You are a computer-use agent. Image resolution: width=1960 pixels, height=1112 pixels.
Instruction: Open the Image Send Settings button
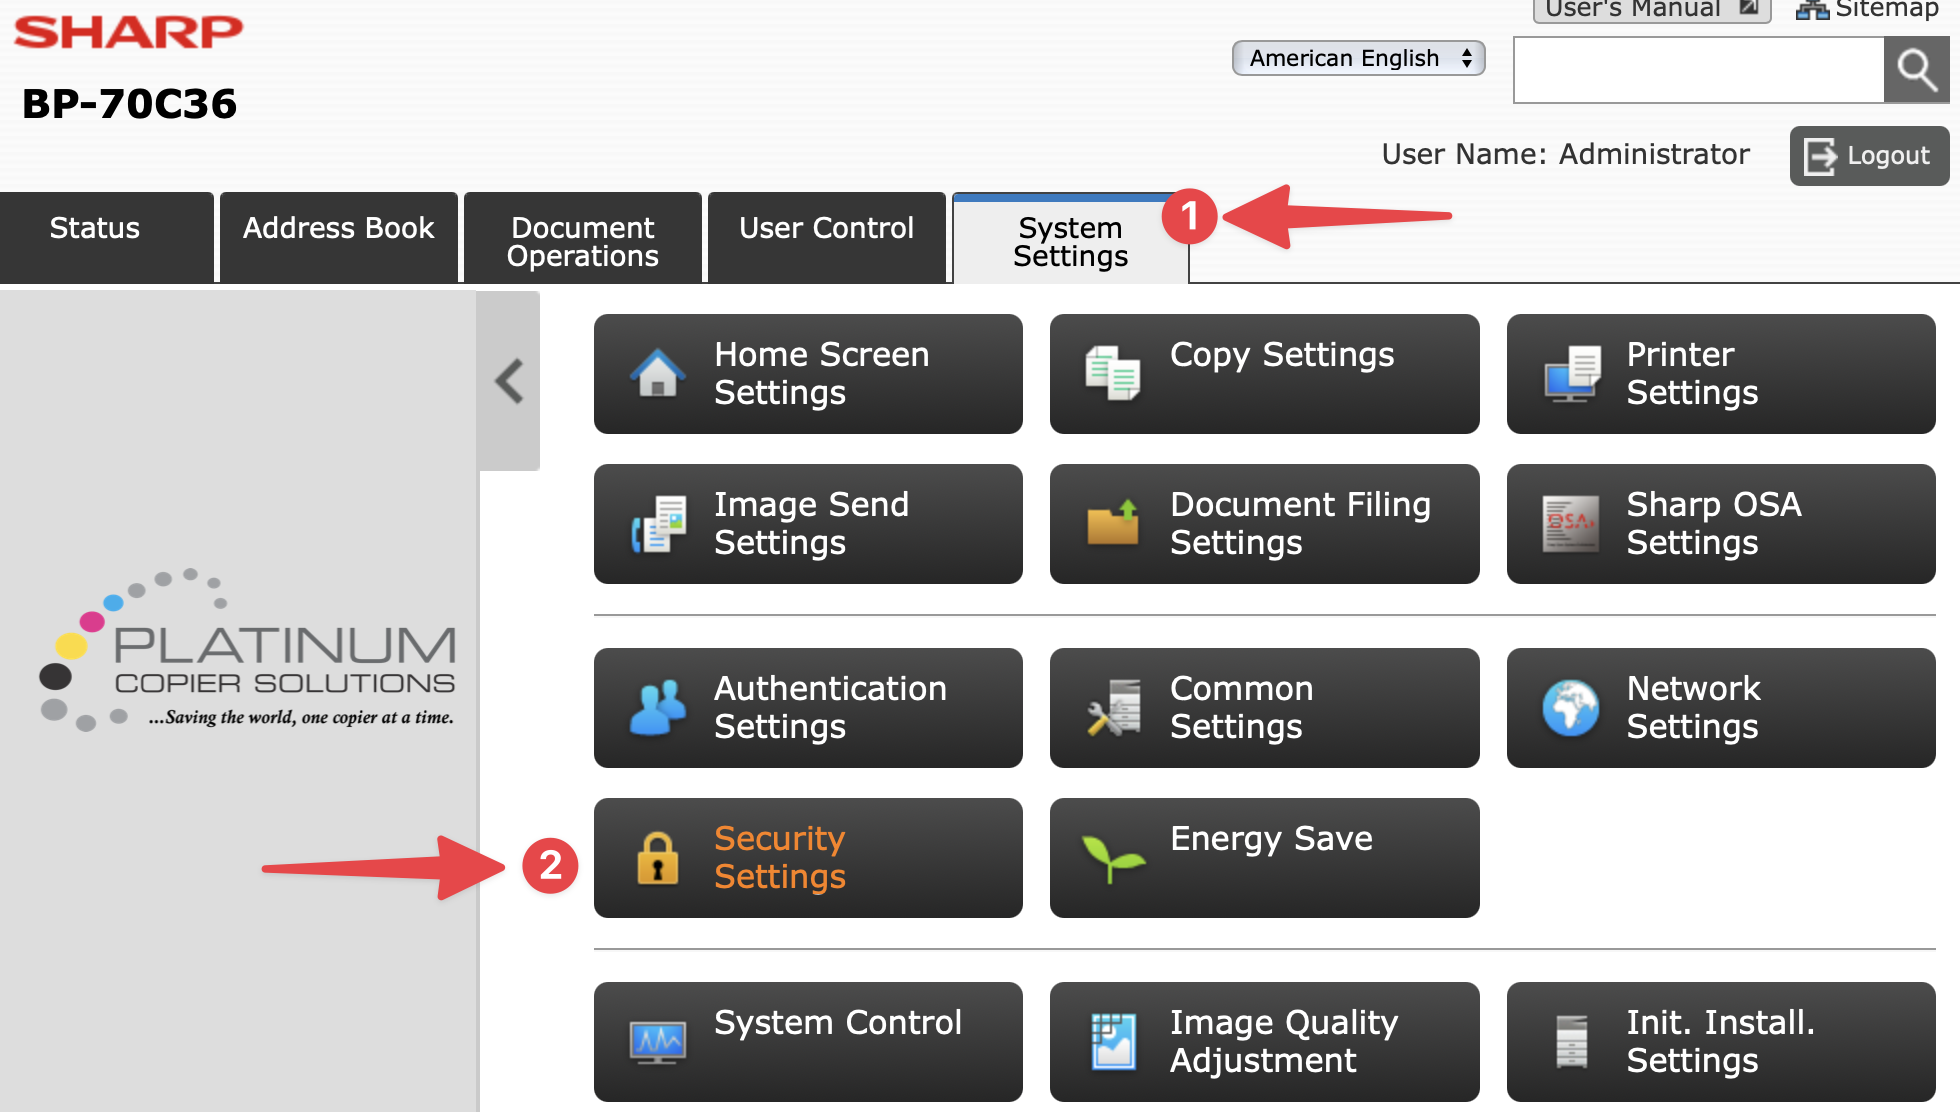(x=808, y=524)
